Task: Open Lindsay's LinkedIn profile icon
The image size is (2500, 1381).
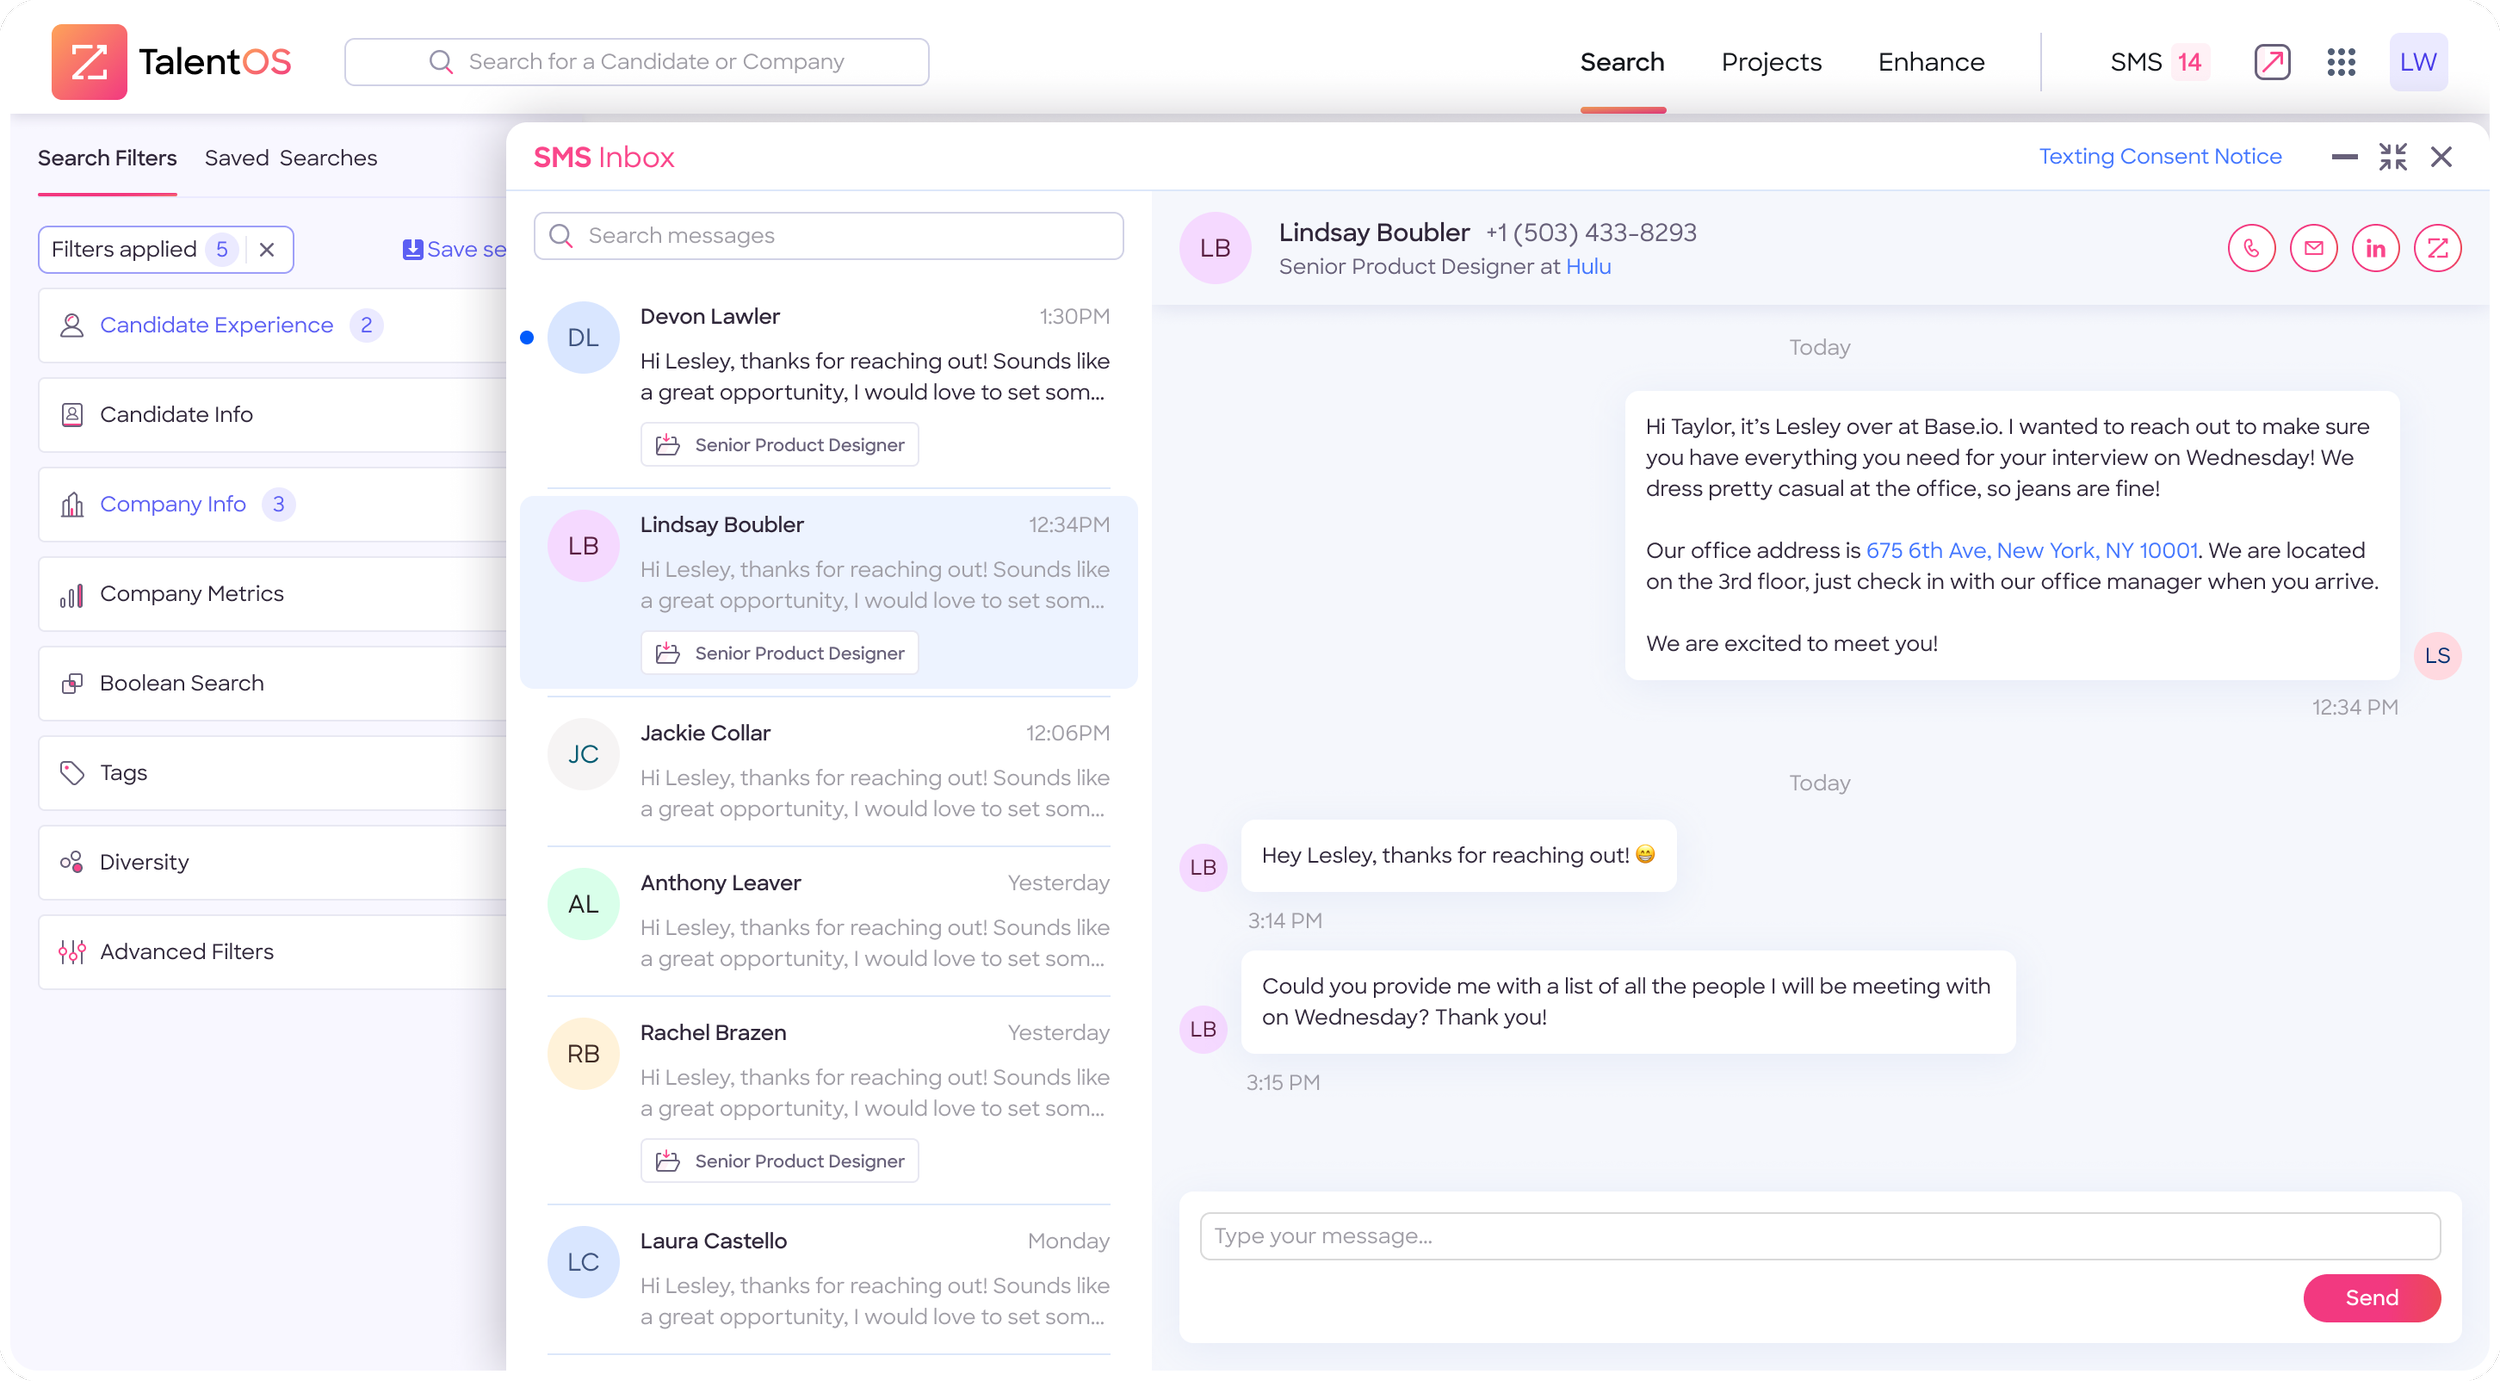Action: tap(2375, 248)
